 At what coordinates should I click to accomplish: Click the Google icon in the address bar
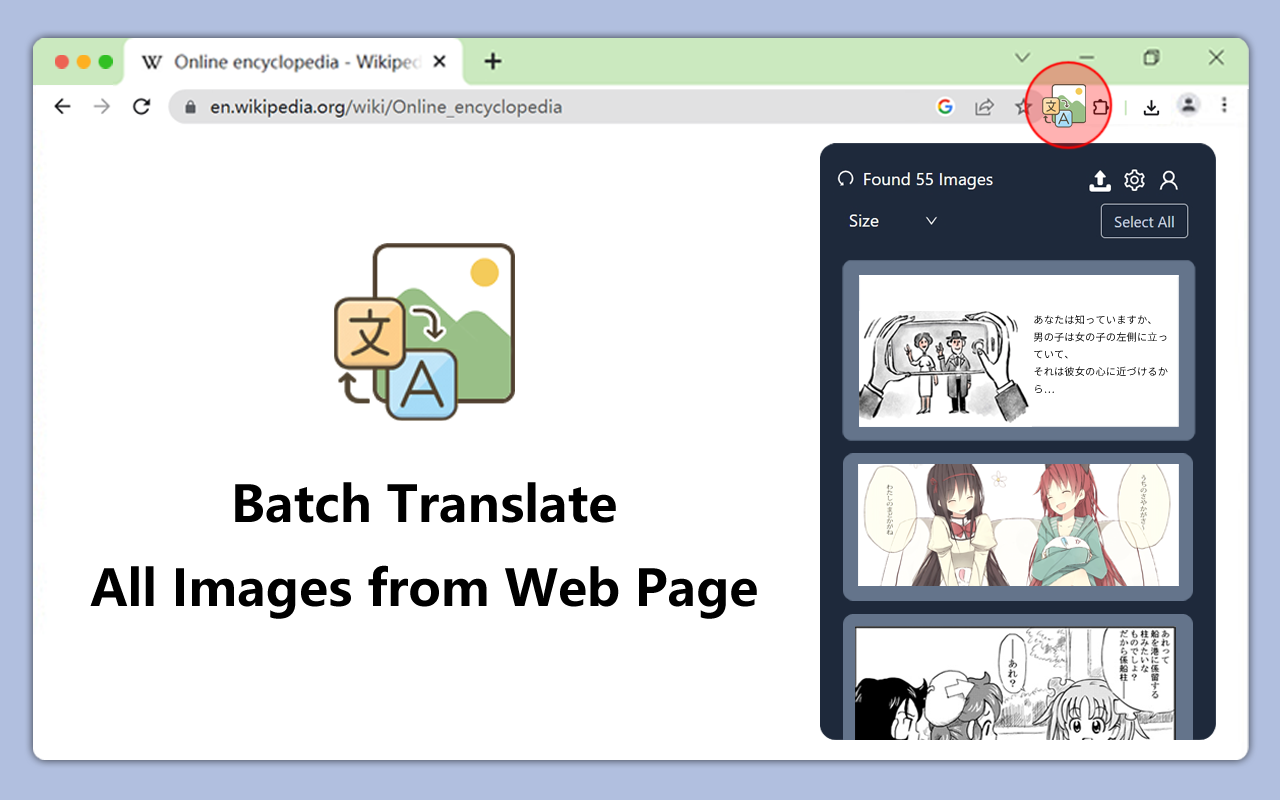(x=945, y=106)
